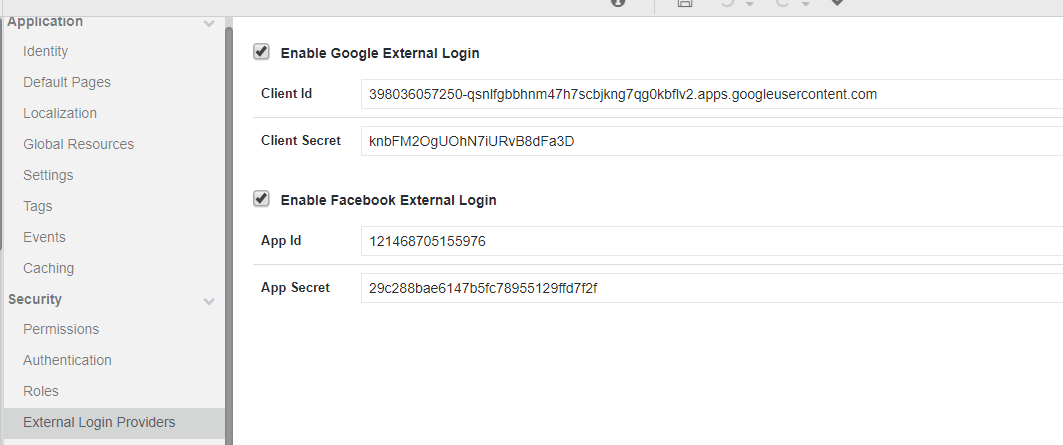Screen dimensions: 1063x445
Task: Select Global Resources
Action: [x=79, y=144]
